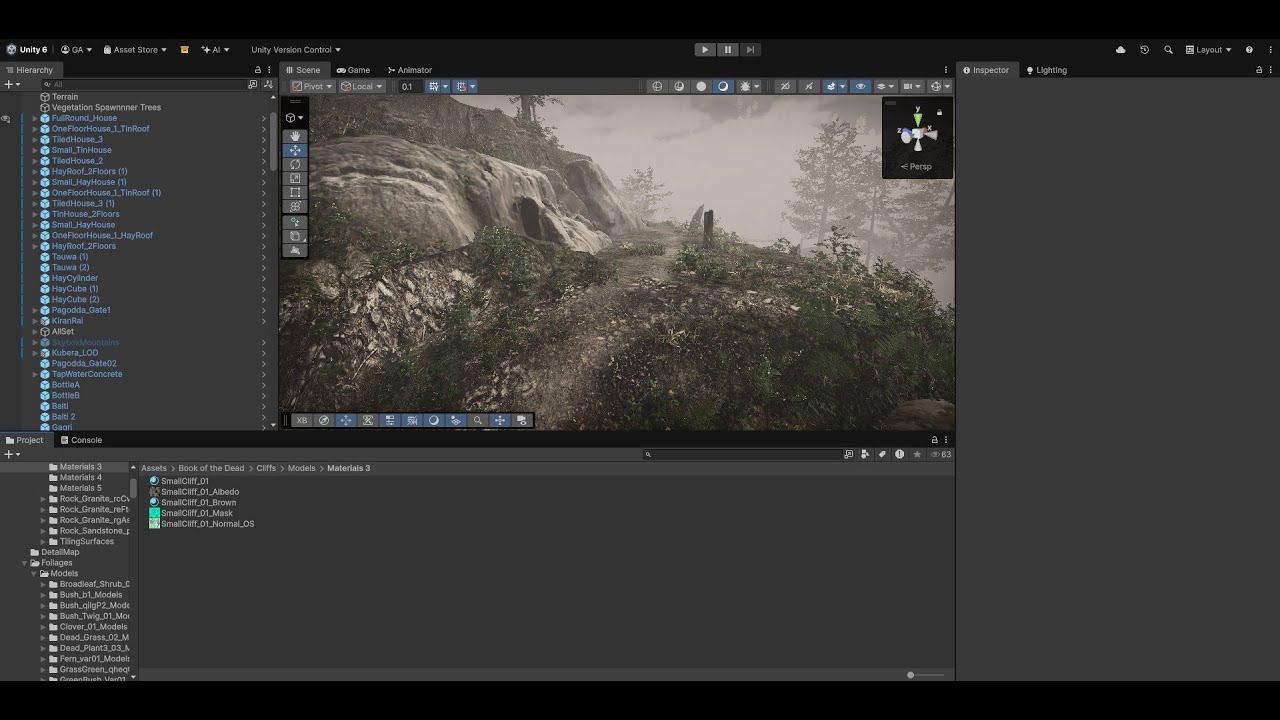
Task: Open the undo history icon
Action: click(x=1144, y=49)
